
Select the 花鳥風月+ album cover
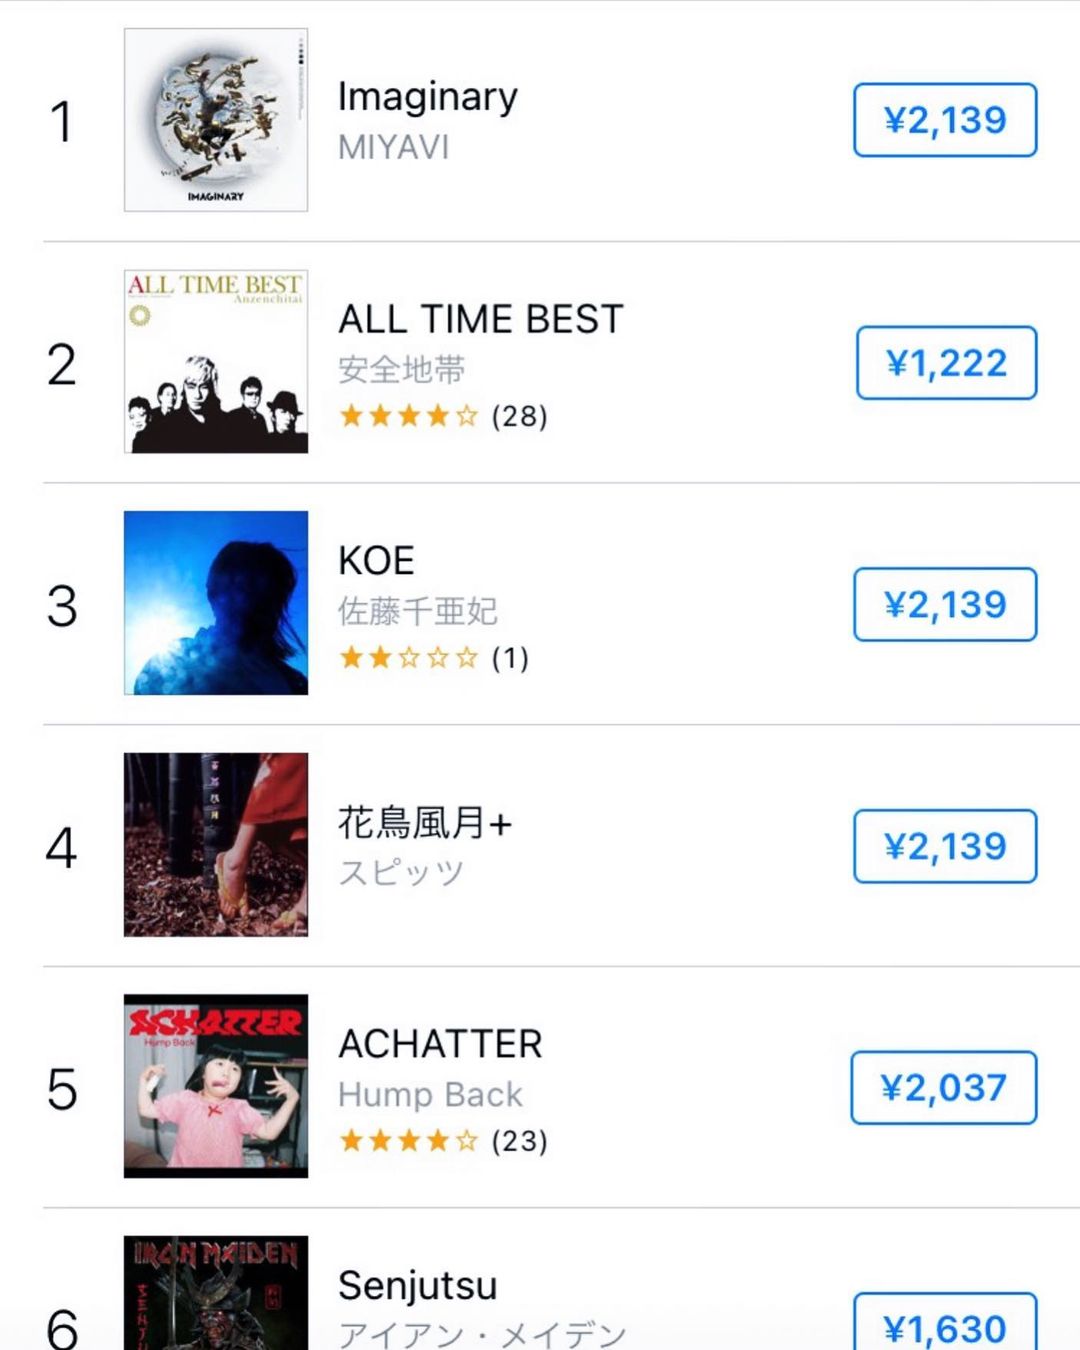(x=216, y=845)
